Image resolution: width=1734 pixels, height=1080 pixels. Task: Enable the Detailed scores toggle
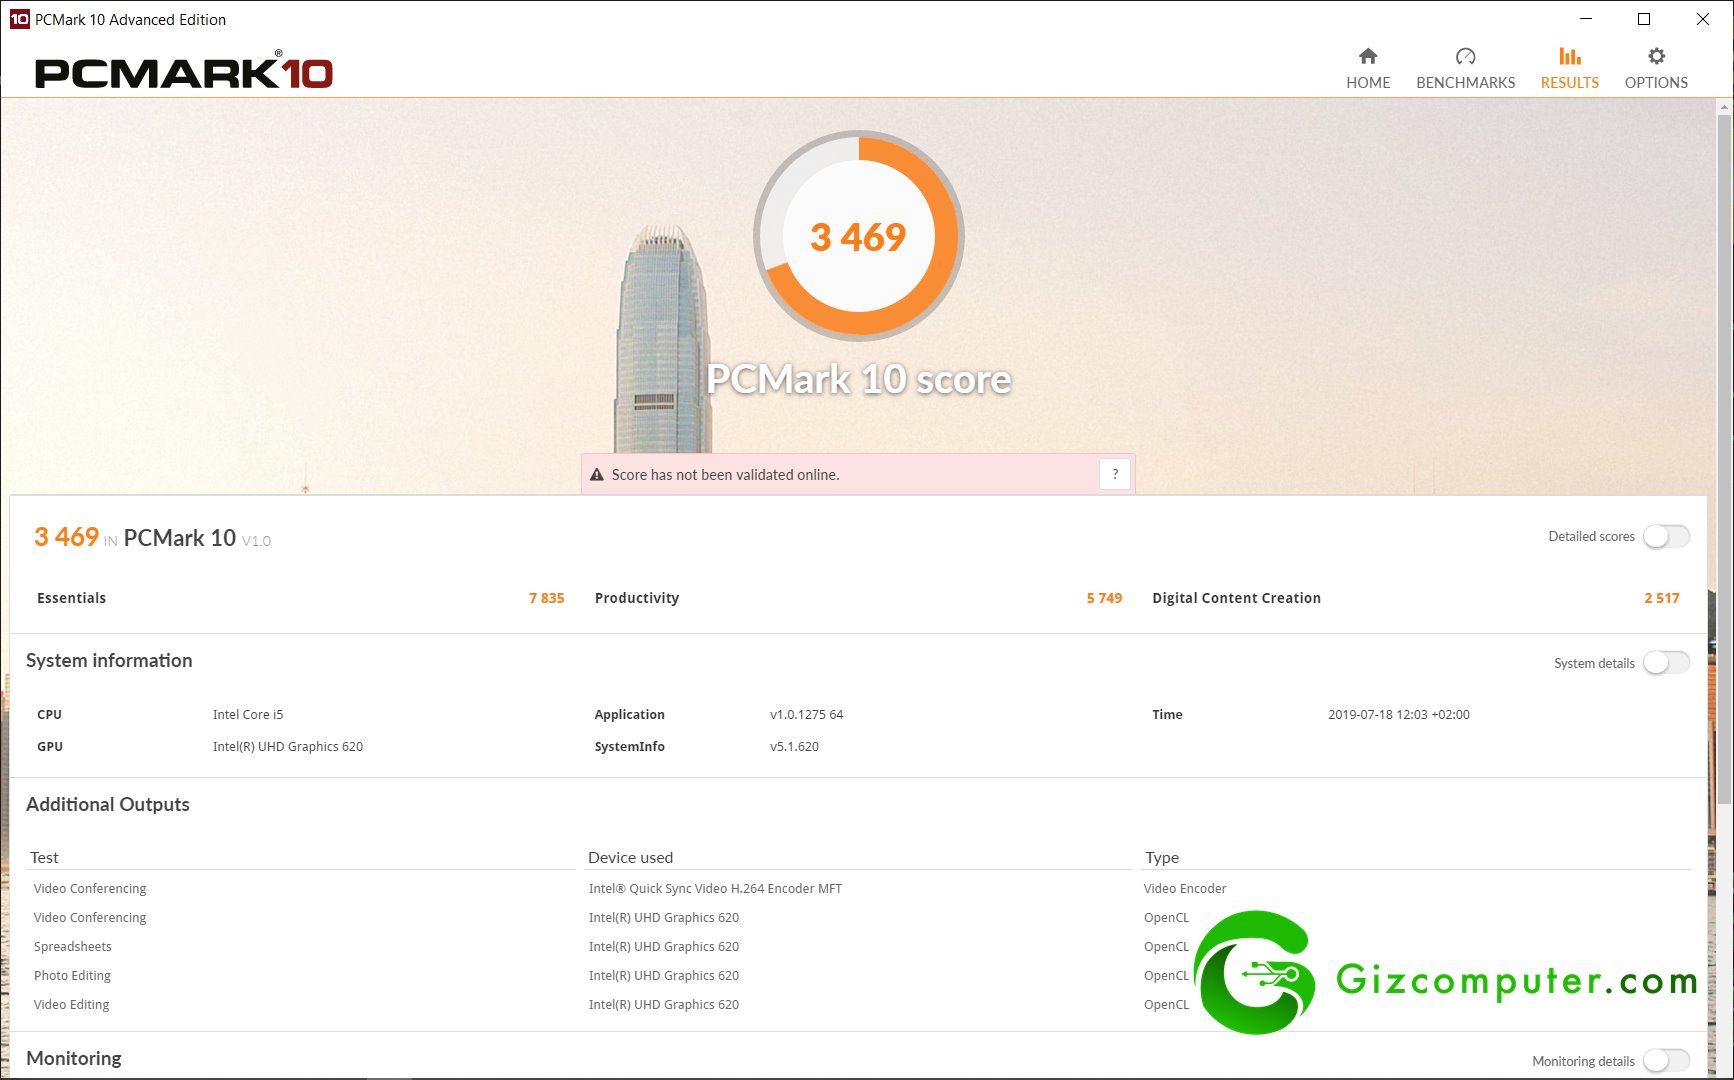coord(1666,536)
